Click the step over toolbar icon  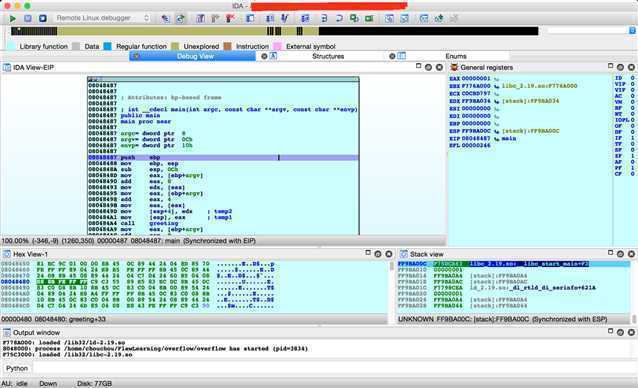coord(339,18)
